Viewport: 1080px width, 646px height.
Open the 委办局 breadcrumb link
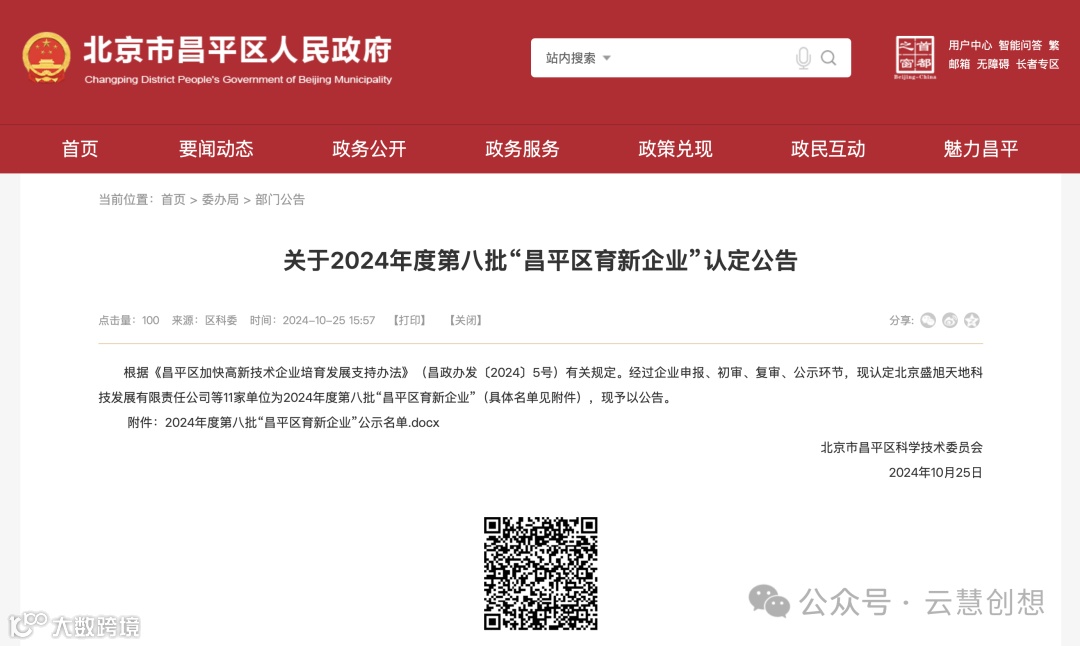(220, 200)
